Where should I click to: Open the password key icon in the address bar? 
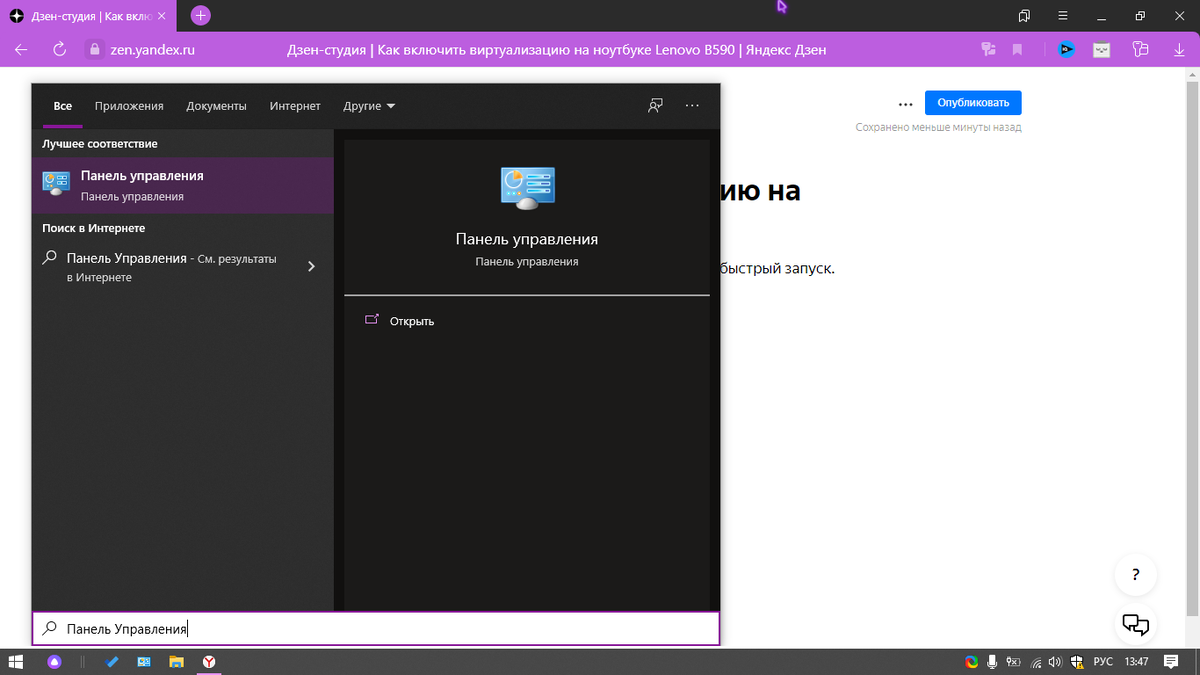pos(989,49)
